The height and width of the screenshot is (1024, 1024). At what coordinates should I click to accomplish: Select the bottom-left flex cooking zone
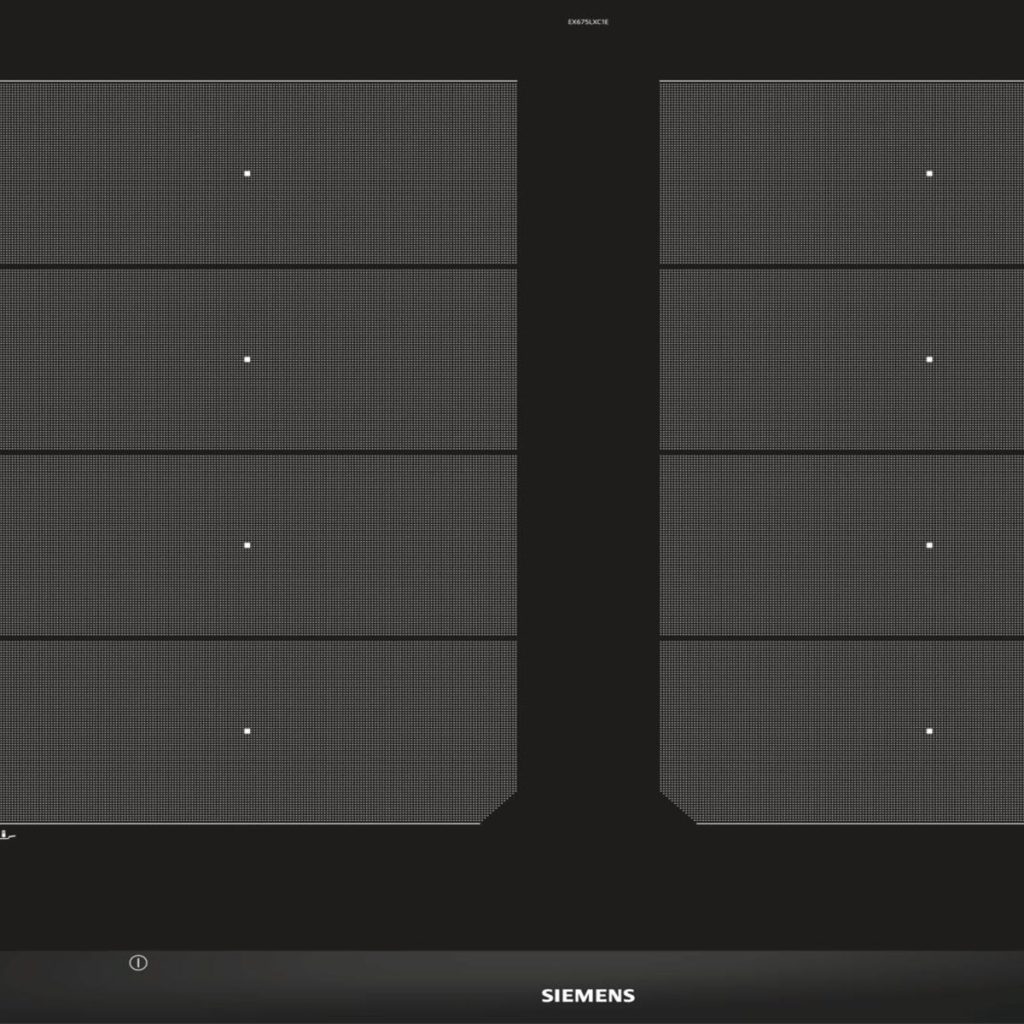click(259, 731)
